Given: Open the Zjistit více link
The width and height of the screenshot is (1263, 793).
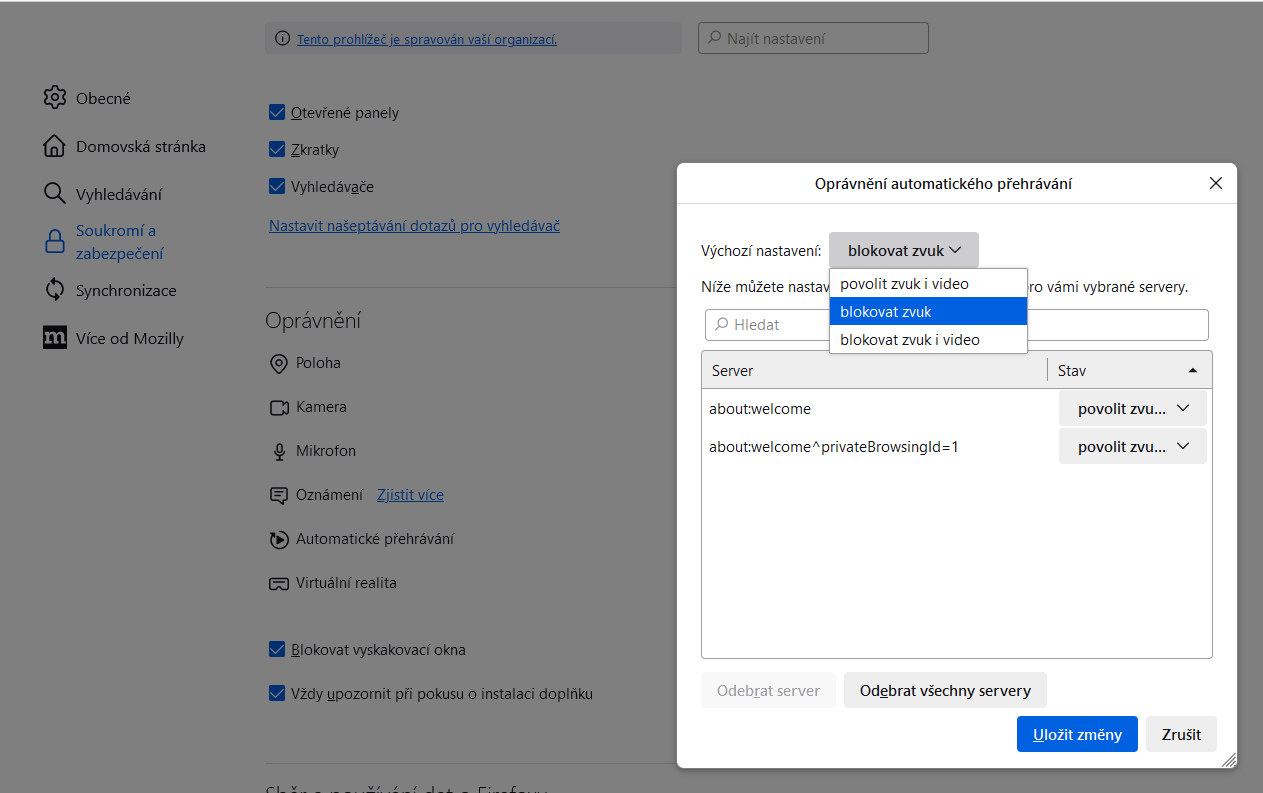Looking at the screenshot, I should click(410, 495).
